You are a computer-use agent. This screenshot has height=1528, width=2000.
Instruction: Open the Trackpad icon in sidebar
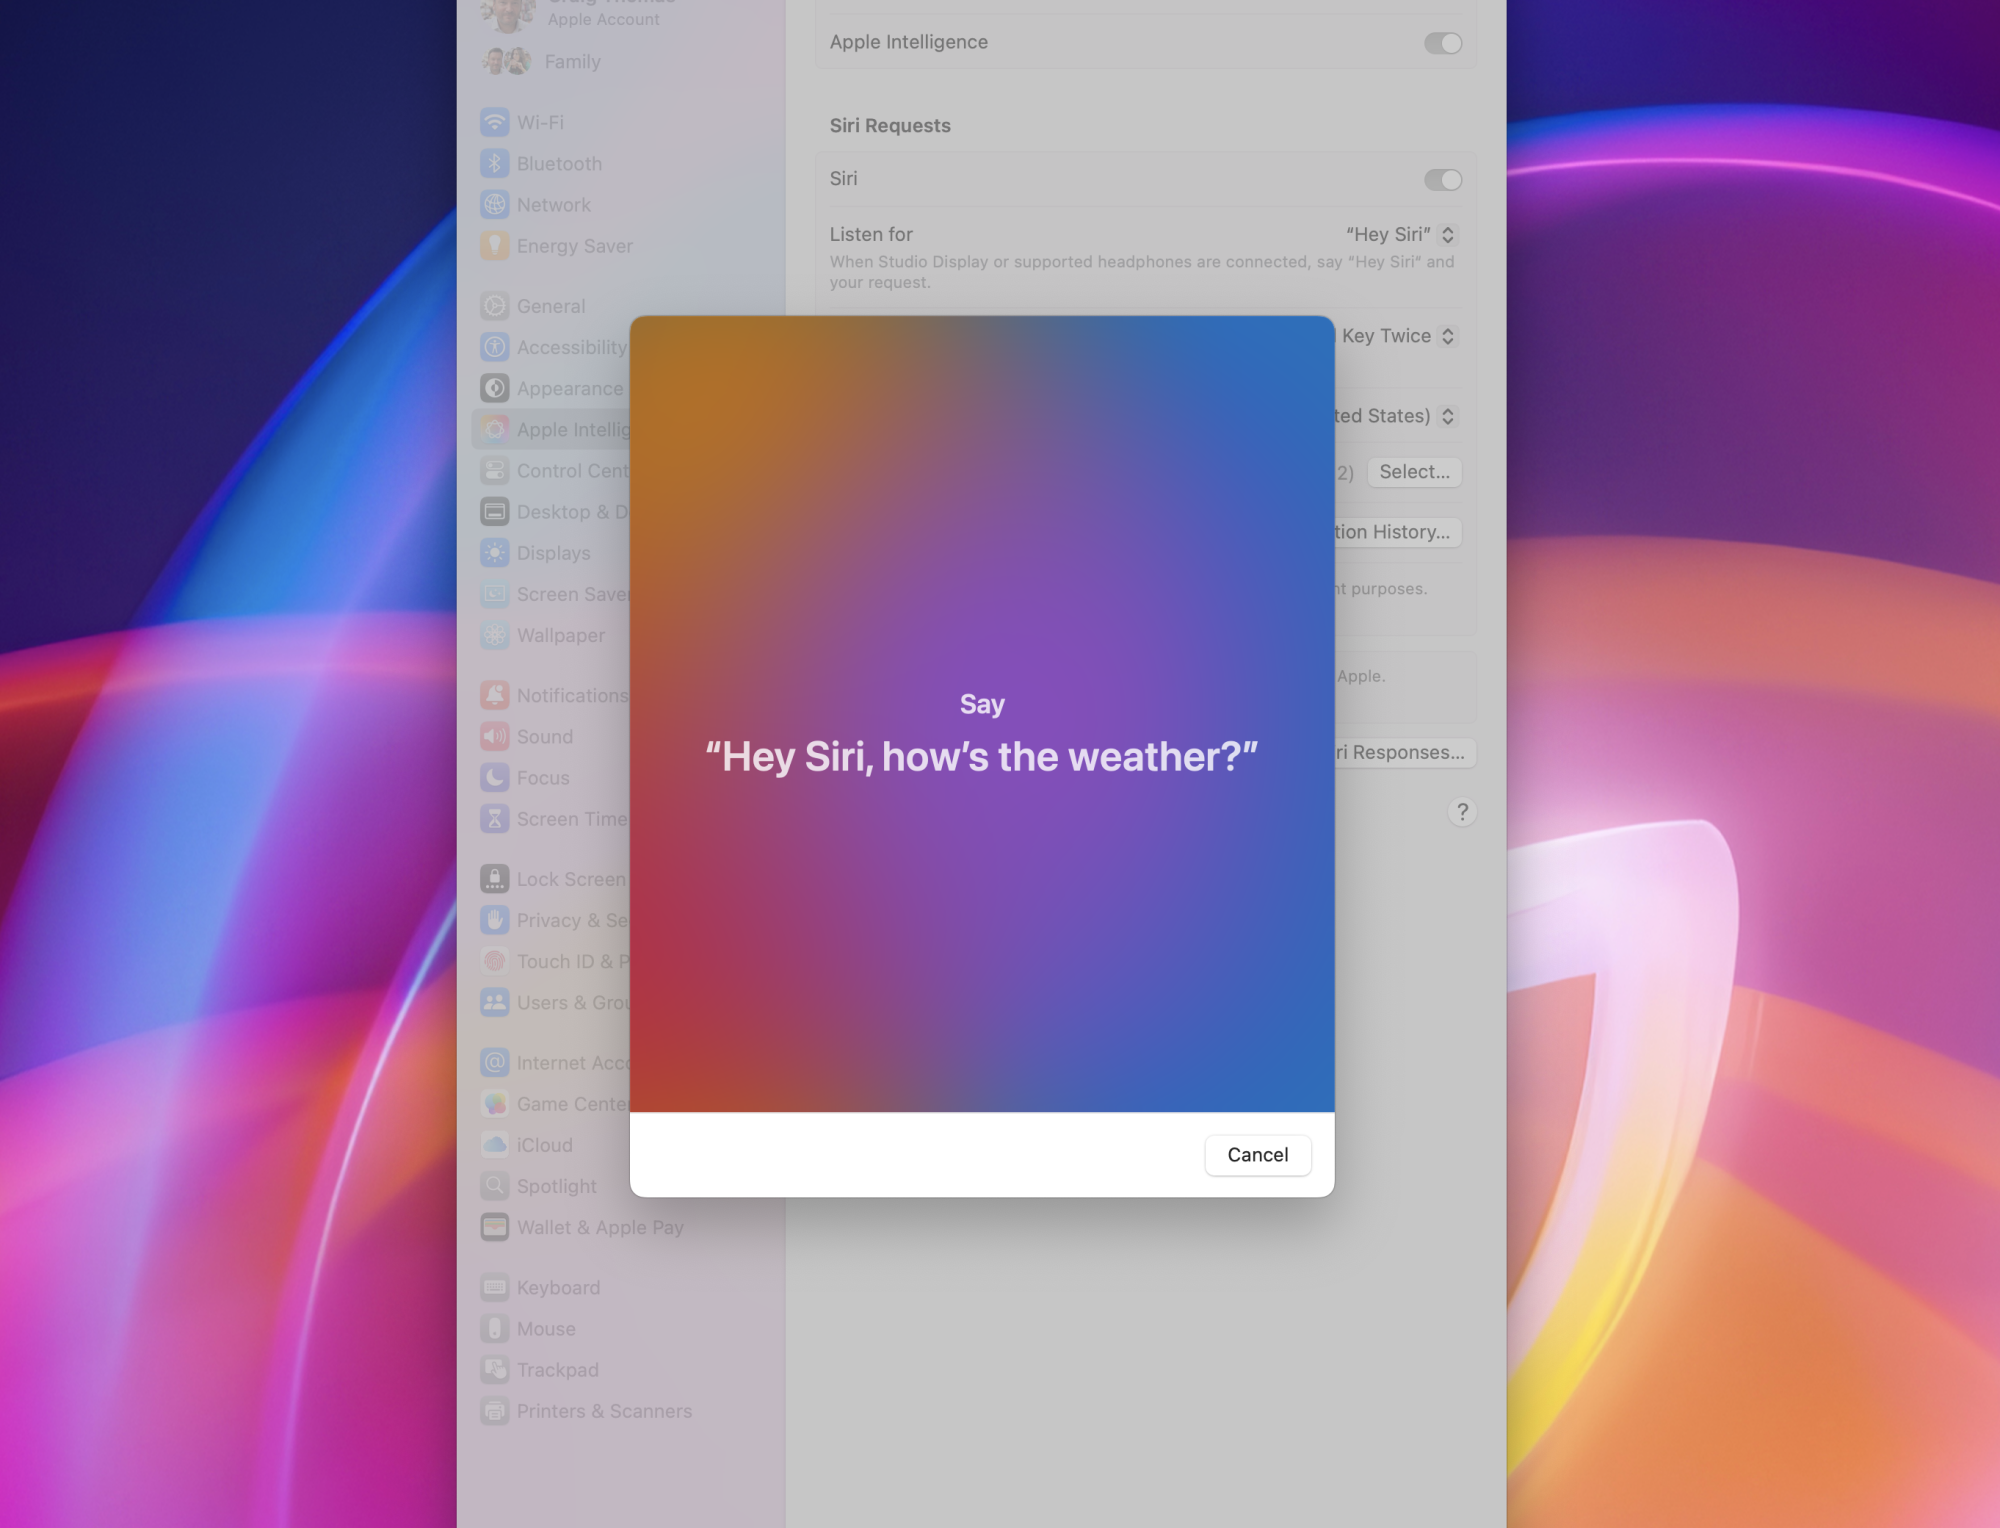pyautogui.click(x=495, y=1369)
